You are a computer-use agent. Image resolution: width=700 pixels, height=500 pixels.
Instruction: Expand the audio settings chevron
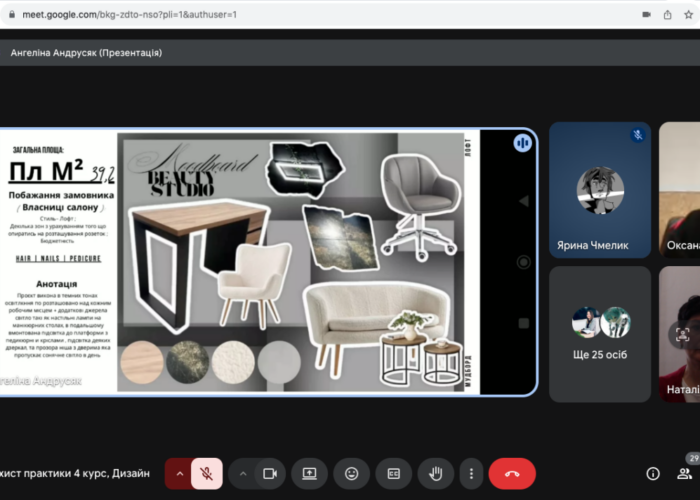tap(180, 473)
